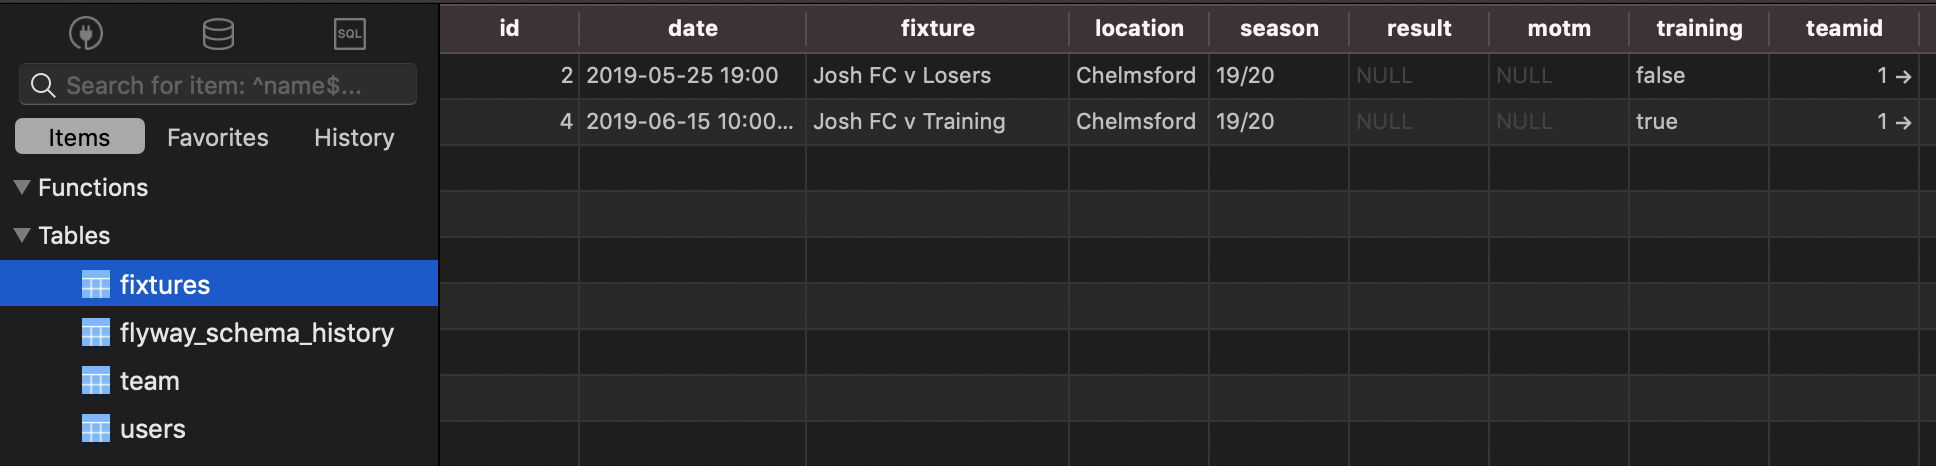
Task: Click the users table icon
Action: (96, 429)
